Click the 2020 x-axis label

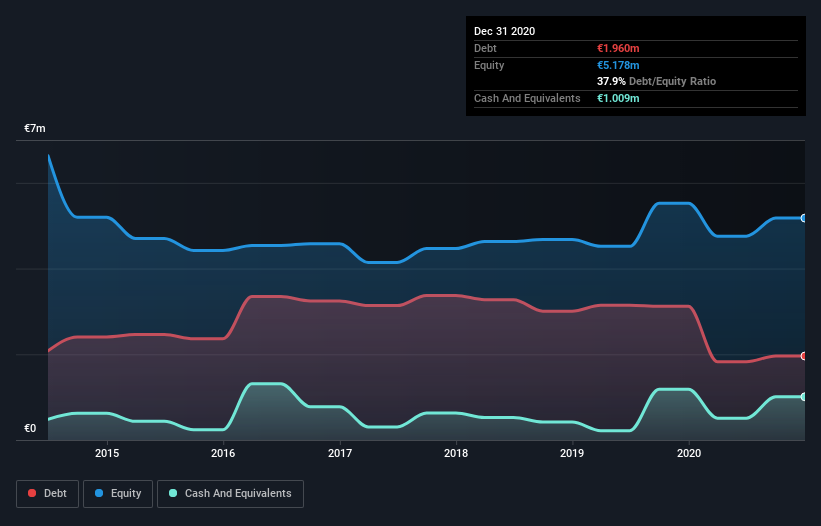pyautogui.click(x=689, y=453)
